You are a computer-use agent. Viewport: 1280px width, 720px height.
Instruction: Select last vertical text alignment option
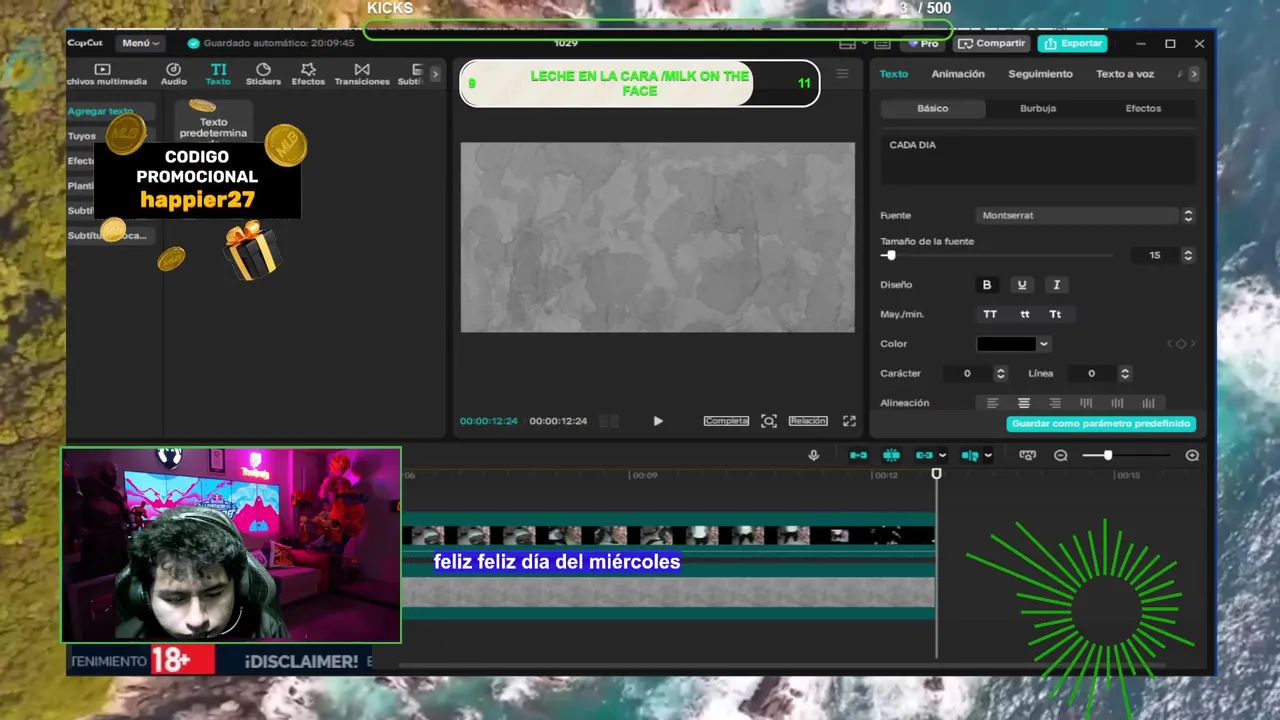[x=1148, y=403]
